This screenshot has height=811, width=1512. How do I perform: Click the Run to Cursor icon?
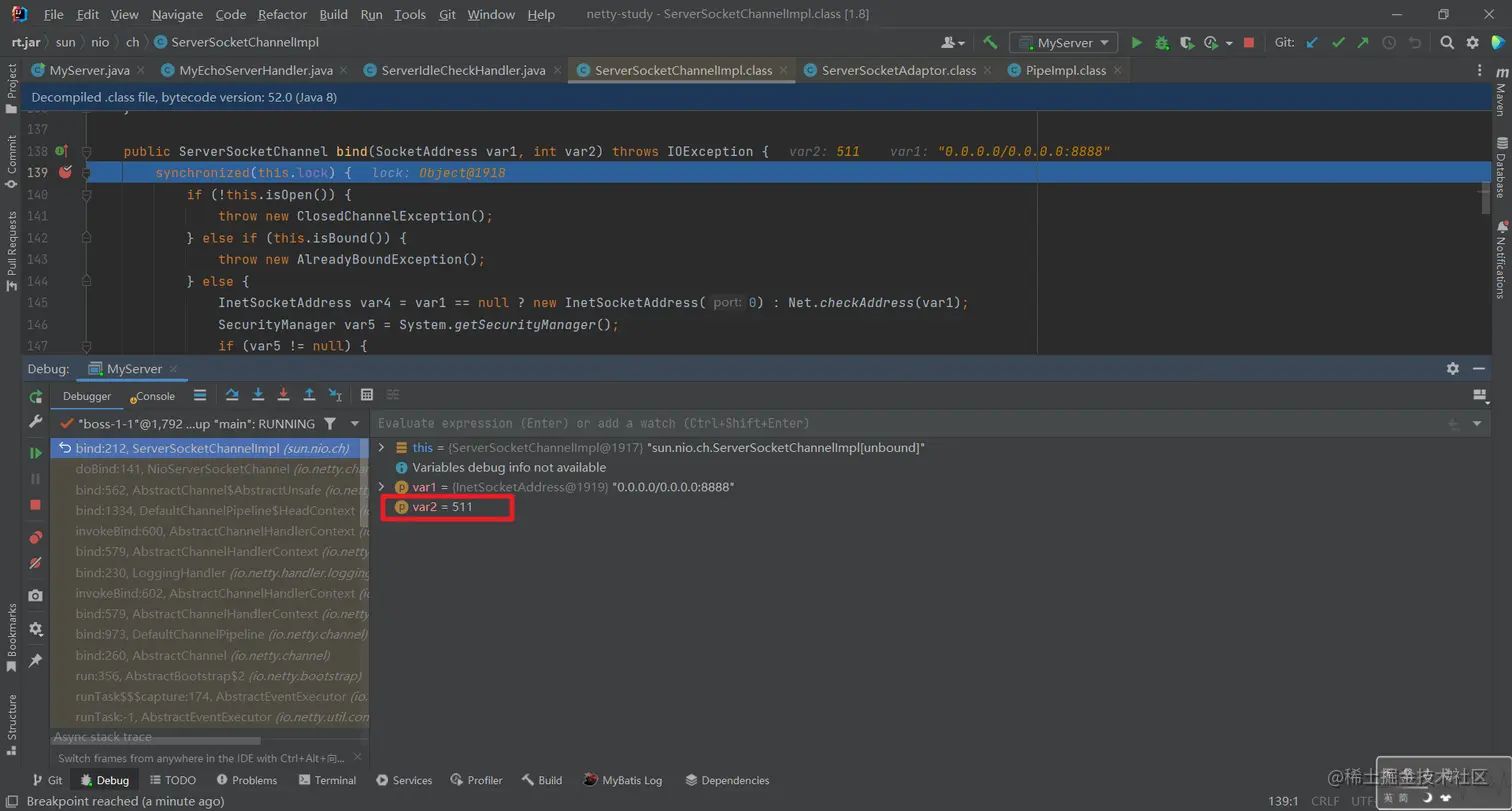[x=335, y=395]
